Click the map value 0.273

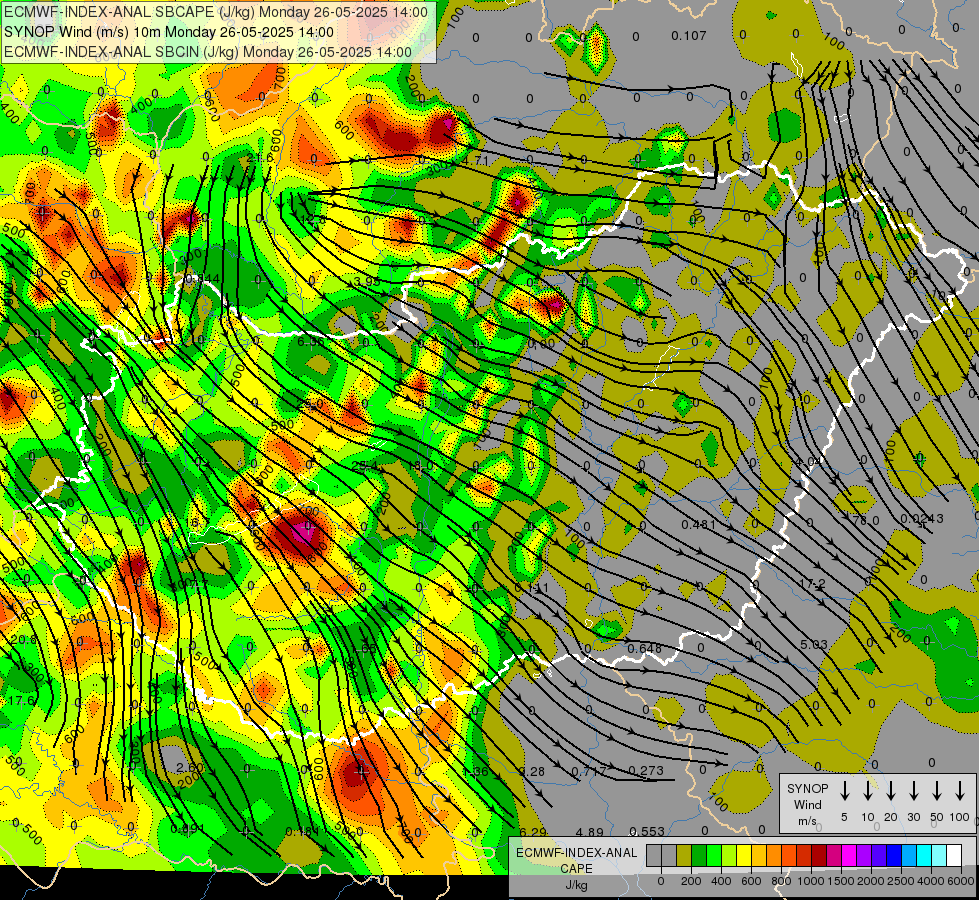(646, 770)
